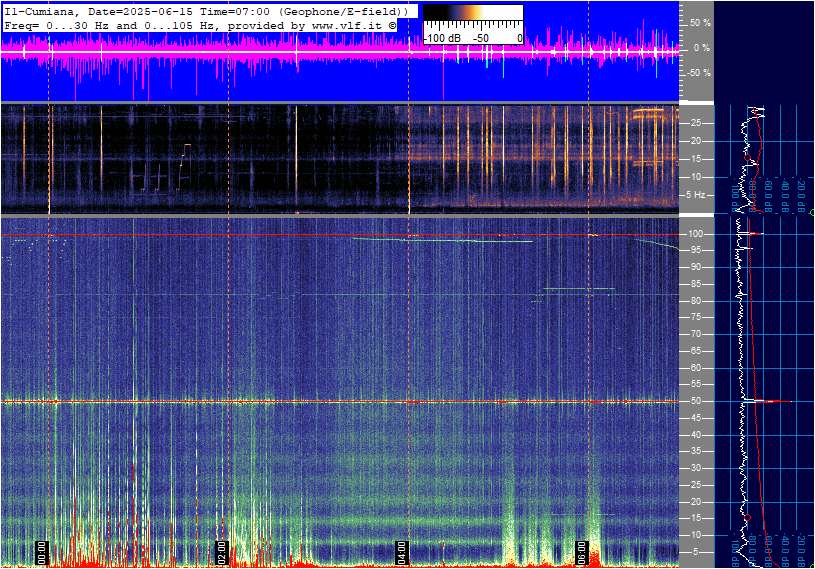
Task: Click the 55 Hz E-field axis label
Action: click(x=695, y=384)
